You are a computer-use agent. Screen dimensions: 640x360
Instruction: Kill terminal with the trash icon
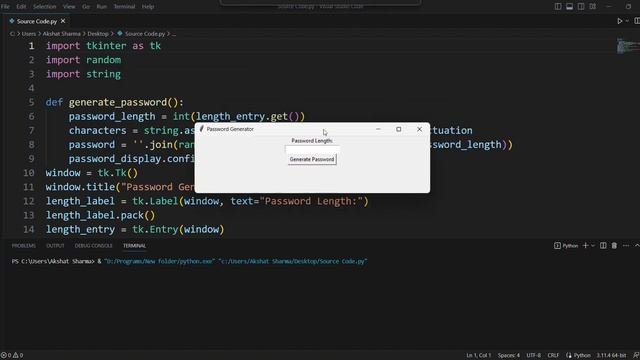click(614, 245)
